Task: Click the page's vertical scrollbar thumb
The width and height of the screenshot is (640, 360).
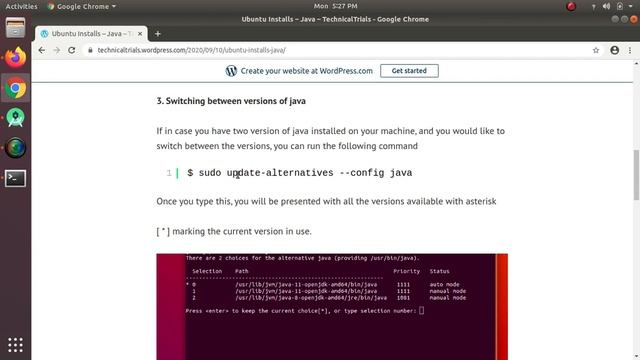Action: click(x=636, y=175)
